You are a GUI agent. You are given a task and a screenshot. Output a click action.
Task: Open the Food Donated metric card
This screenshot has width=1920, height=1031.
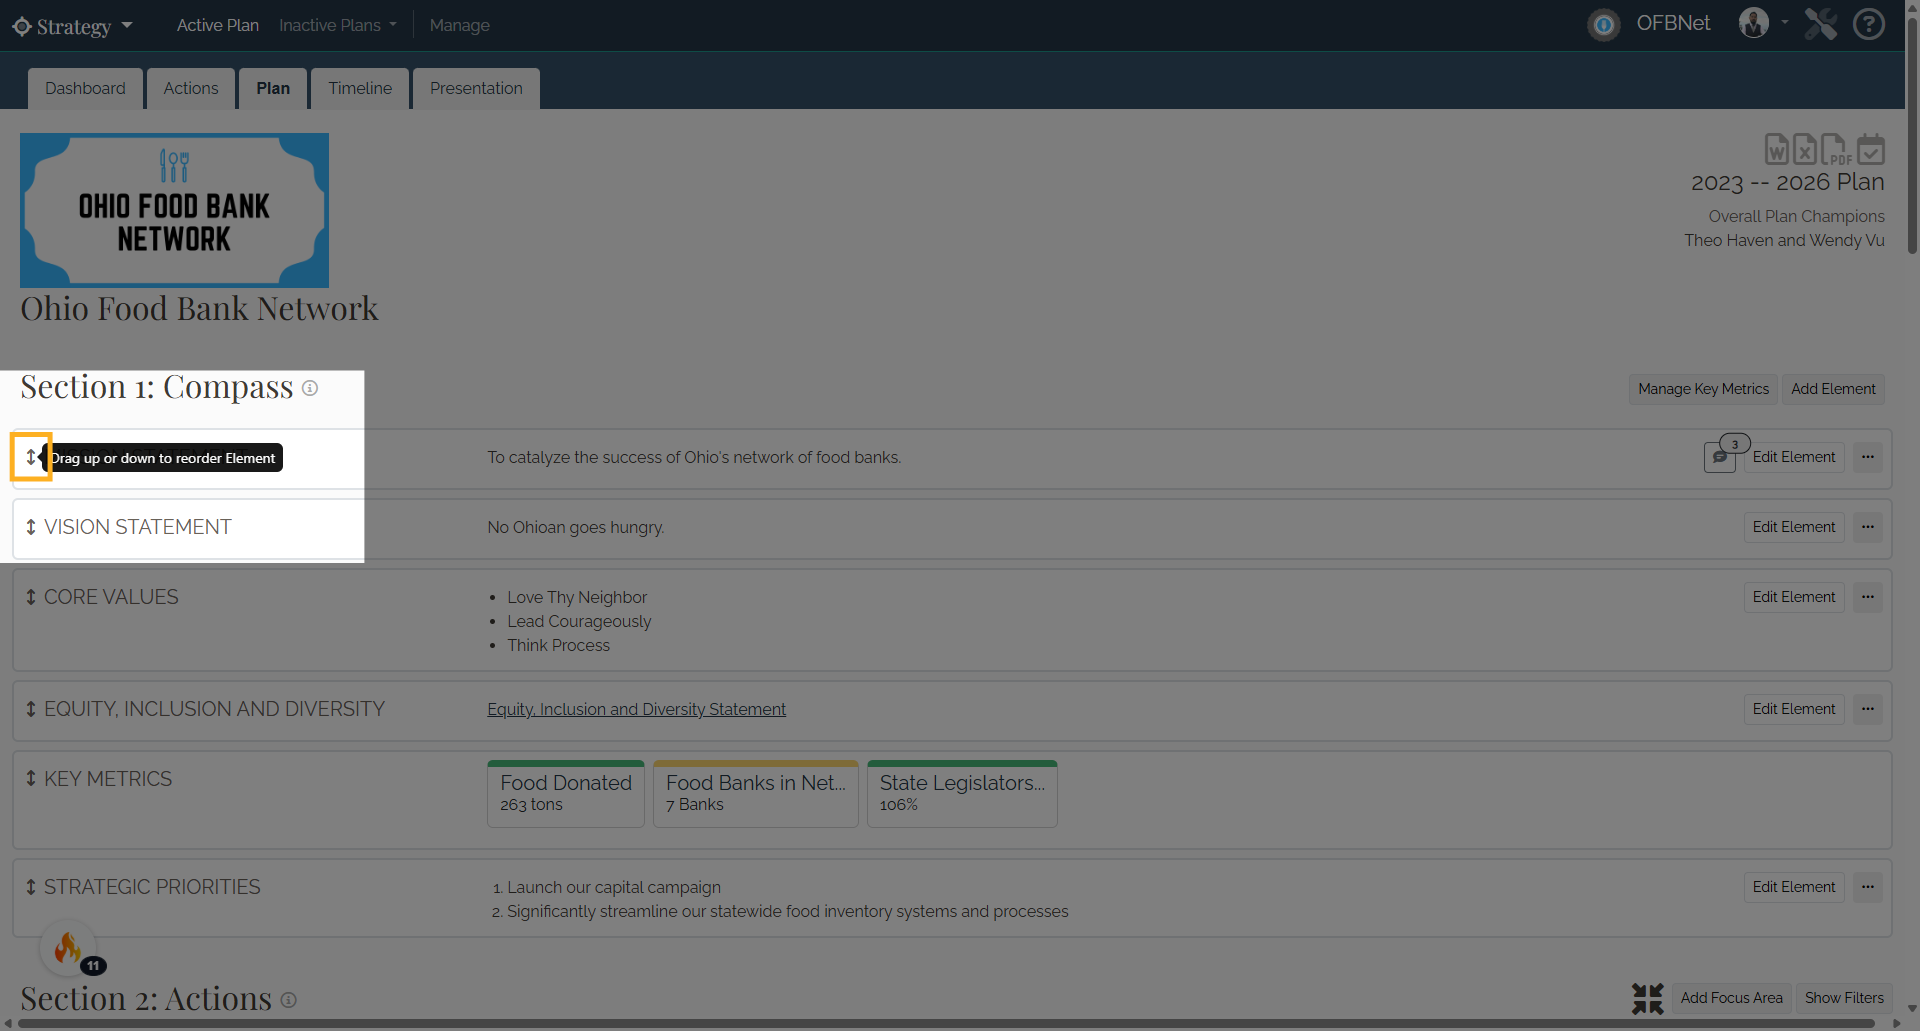pos(566,794)
